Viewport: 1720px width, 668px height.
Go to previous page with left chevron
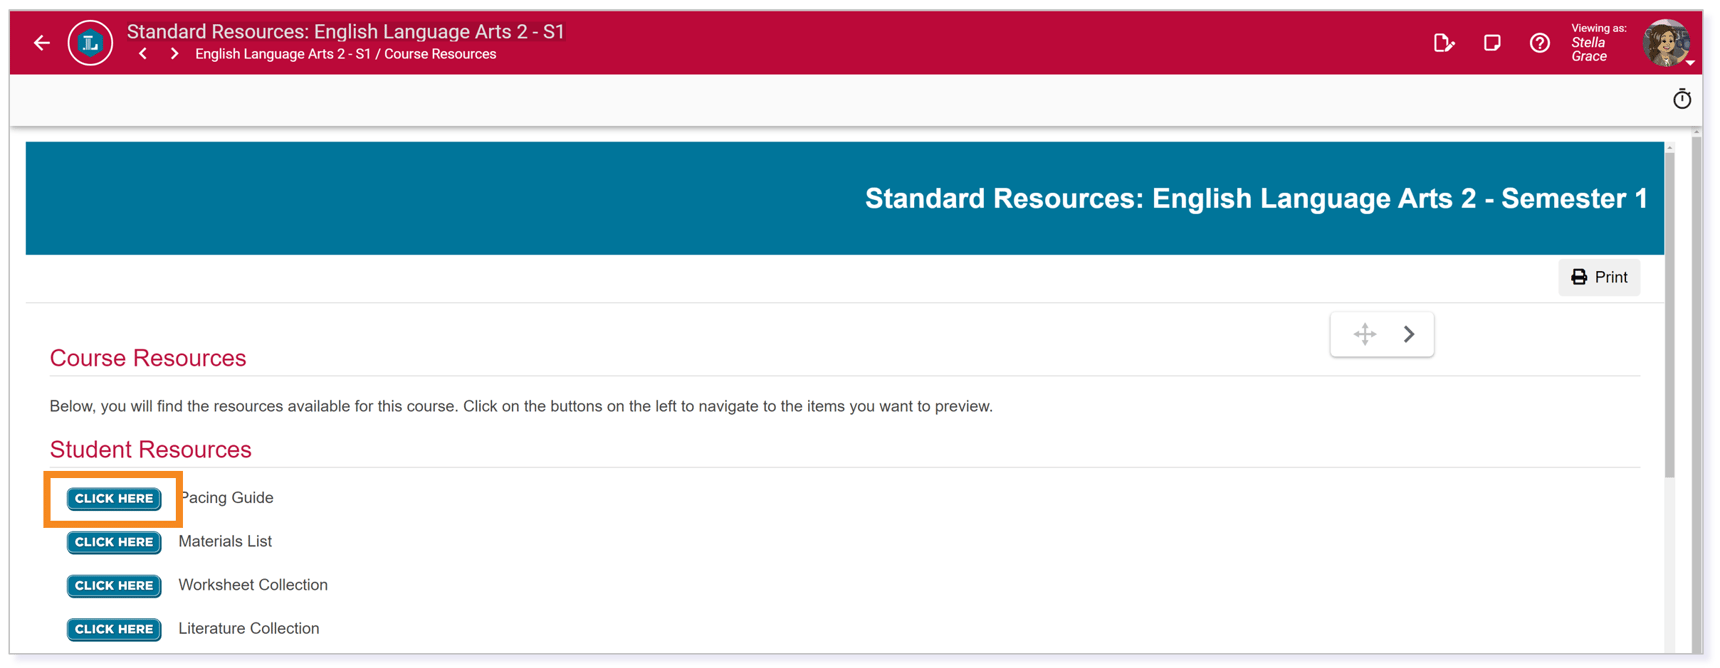(x=143, y=54)
